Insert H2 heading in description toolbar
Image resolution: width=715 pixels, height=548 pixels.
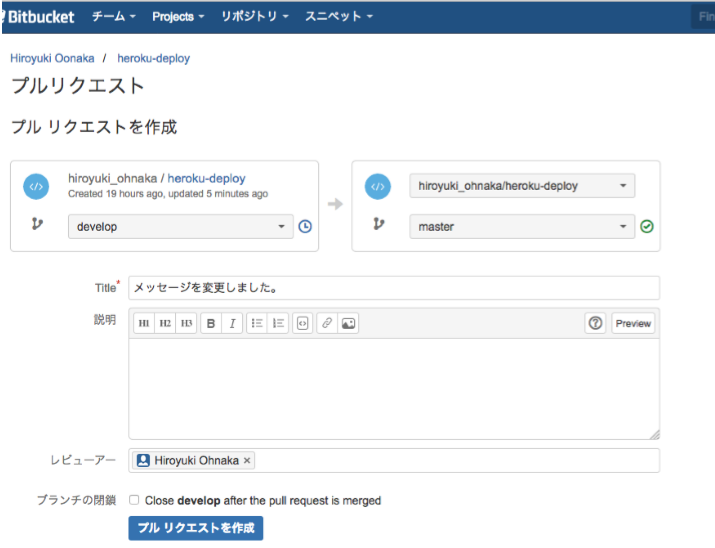tap(165, 323)
